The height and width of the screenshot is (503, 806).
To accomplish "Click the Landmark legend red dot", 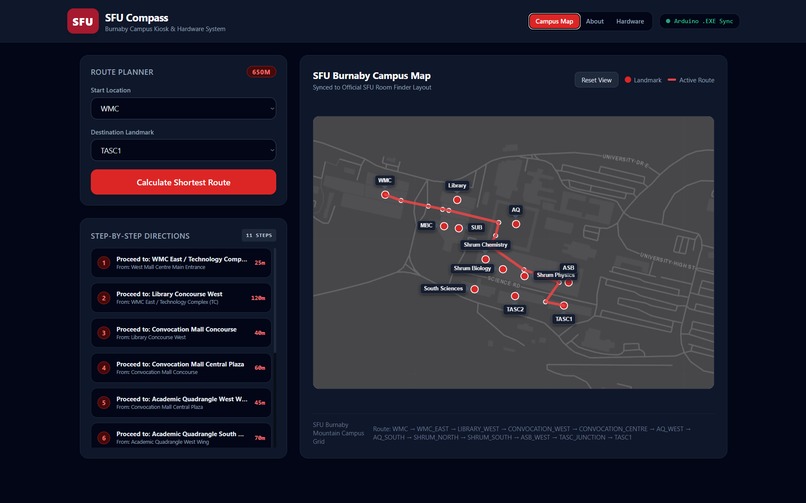I will pos(628,80).
